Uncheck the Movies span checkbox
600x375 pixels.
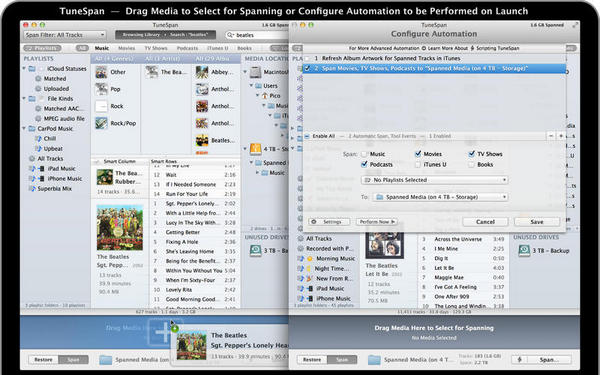point(418,154)
